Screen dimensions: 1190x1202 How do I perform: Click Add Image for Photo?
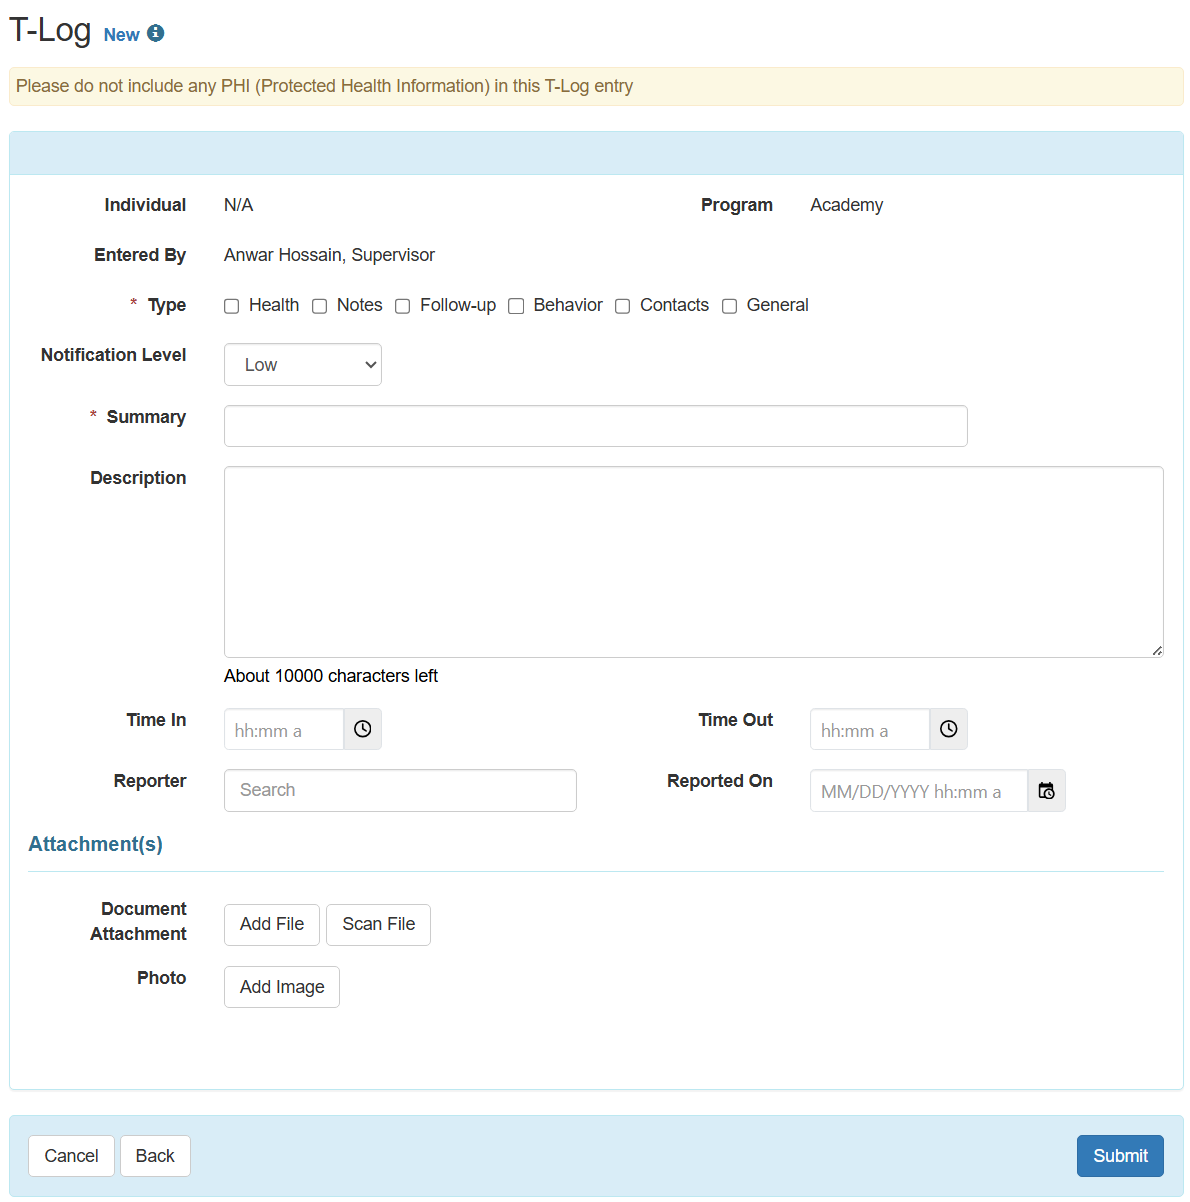(282, 987)
